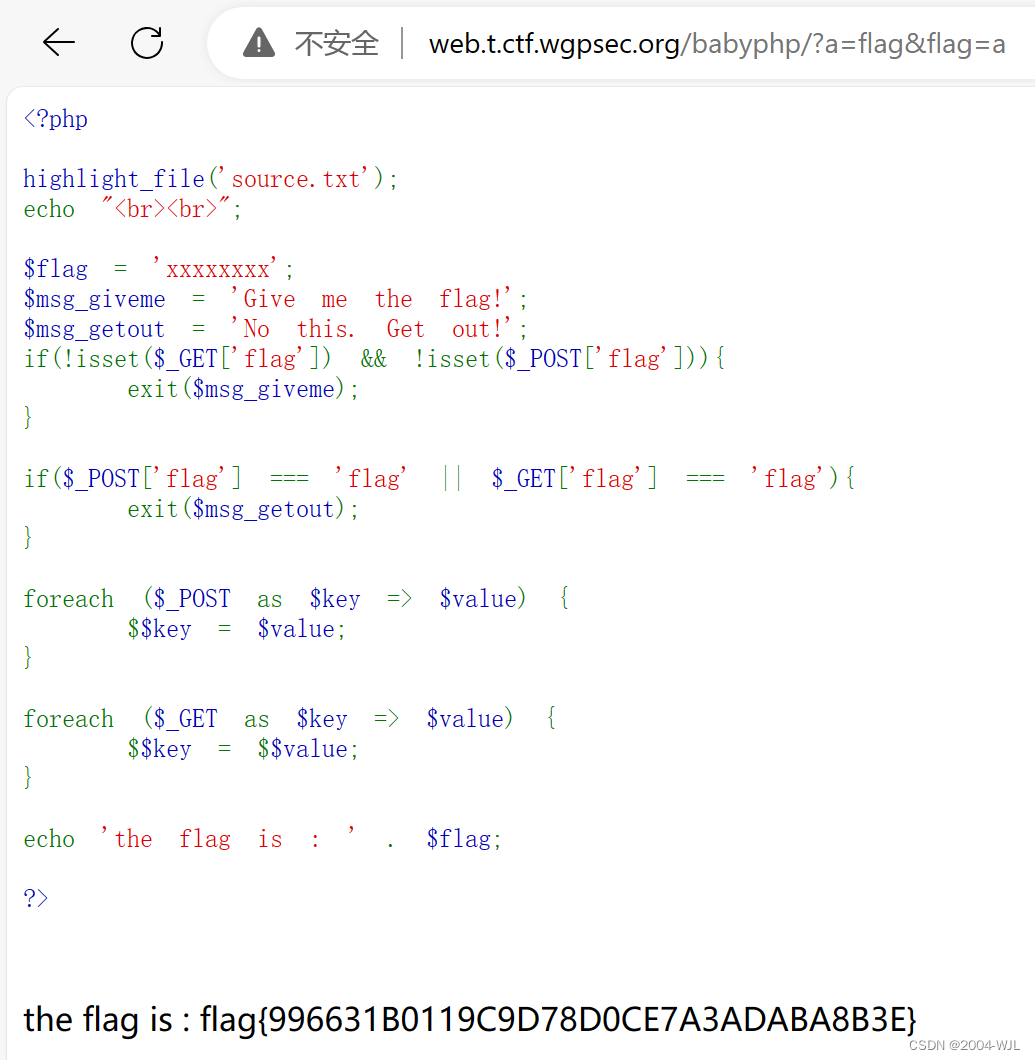The width and height of the screenshot is (1035, 1060).
Task: Click the security warning triangle icon
Action: [x=258, y=42]
